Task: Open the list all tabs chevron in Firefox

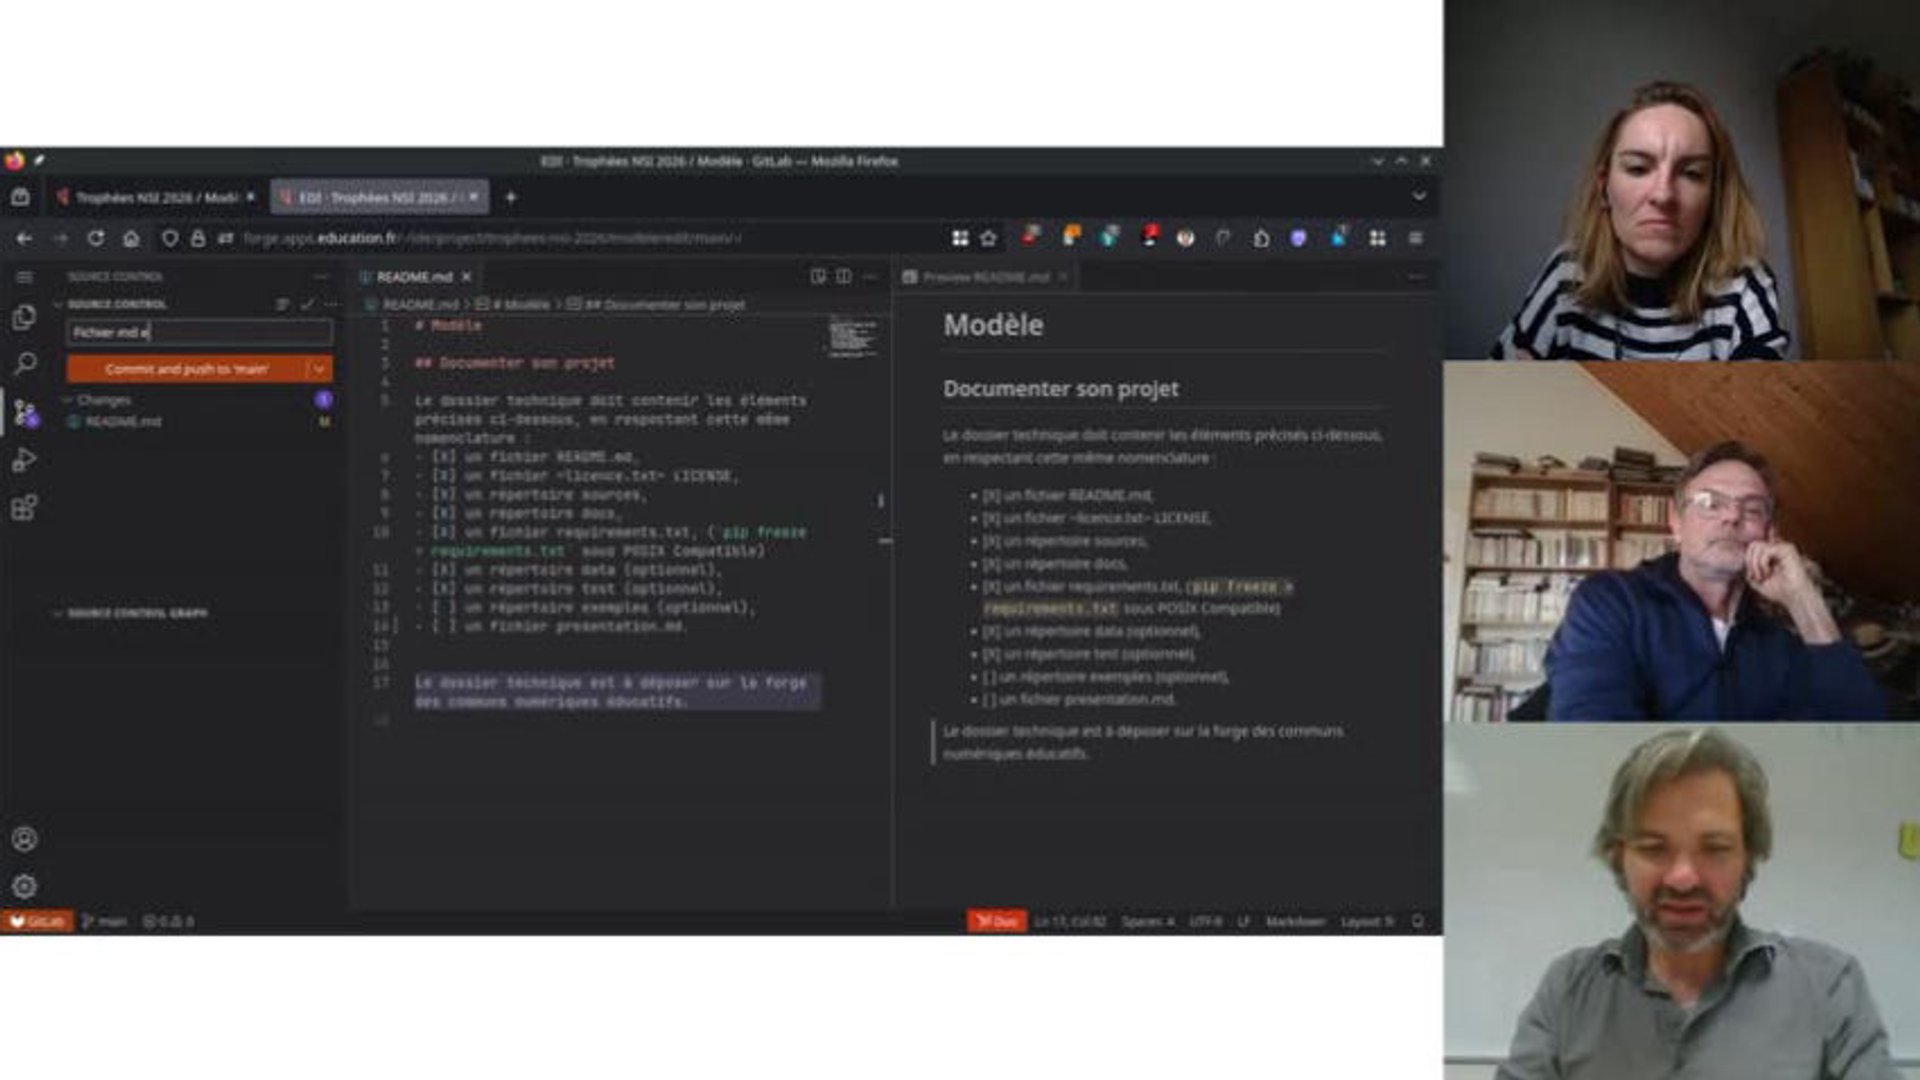Action: point(1418,197)
